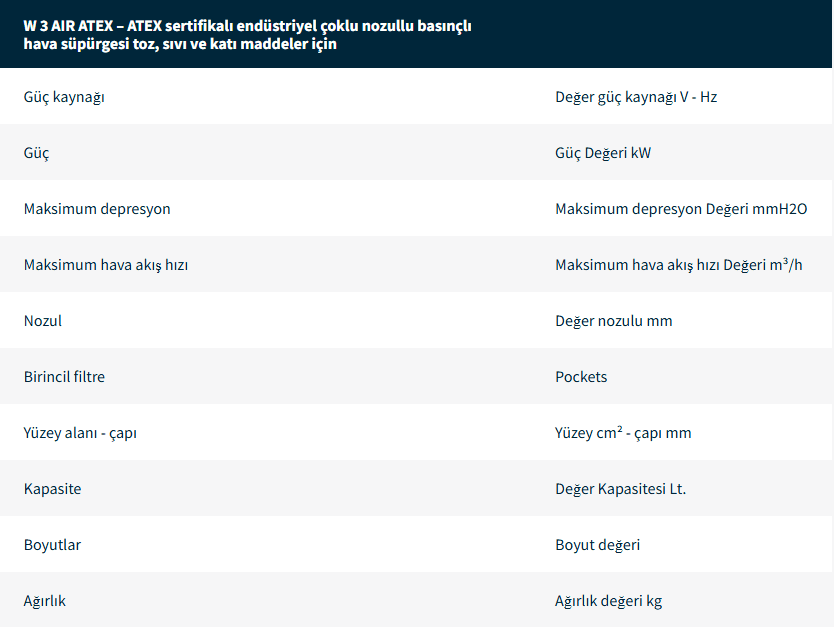Select the 'Birincil filtre' row label
The height and width of the screenshot is (627, 834).
(64, 377)
